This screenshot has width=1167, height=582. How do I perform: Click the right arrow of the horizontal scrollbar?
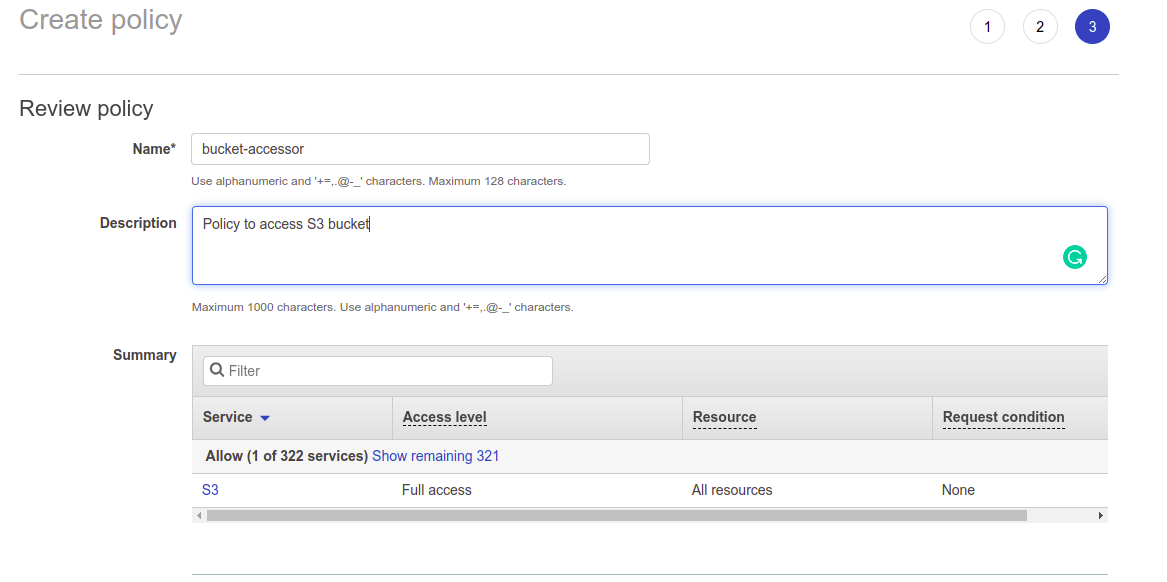click(1100, 516)
